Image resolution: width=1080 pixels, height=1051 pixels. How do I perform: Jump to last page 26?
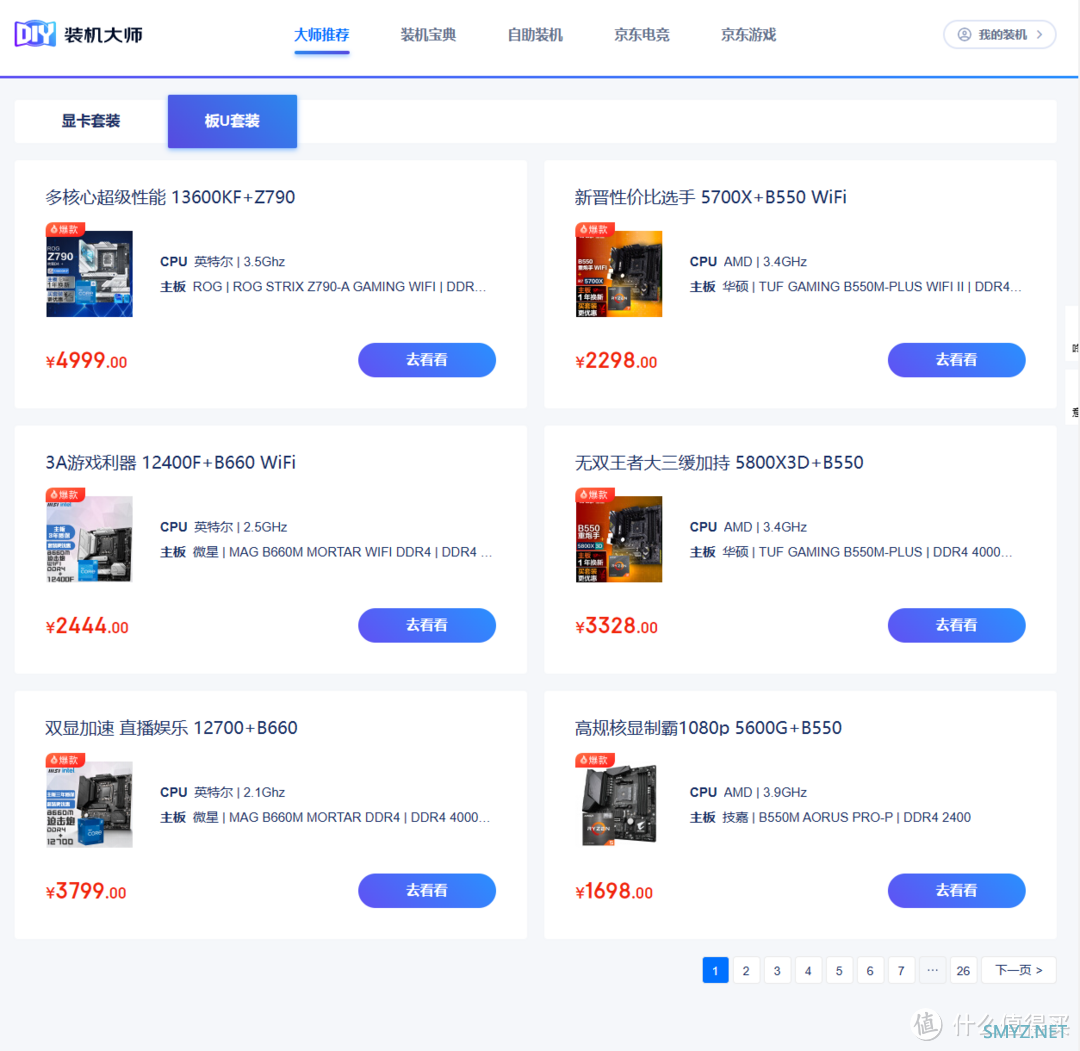pyautogui.click(x=963, y=970)
